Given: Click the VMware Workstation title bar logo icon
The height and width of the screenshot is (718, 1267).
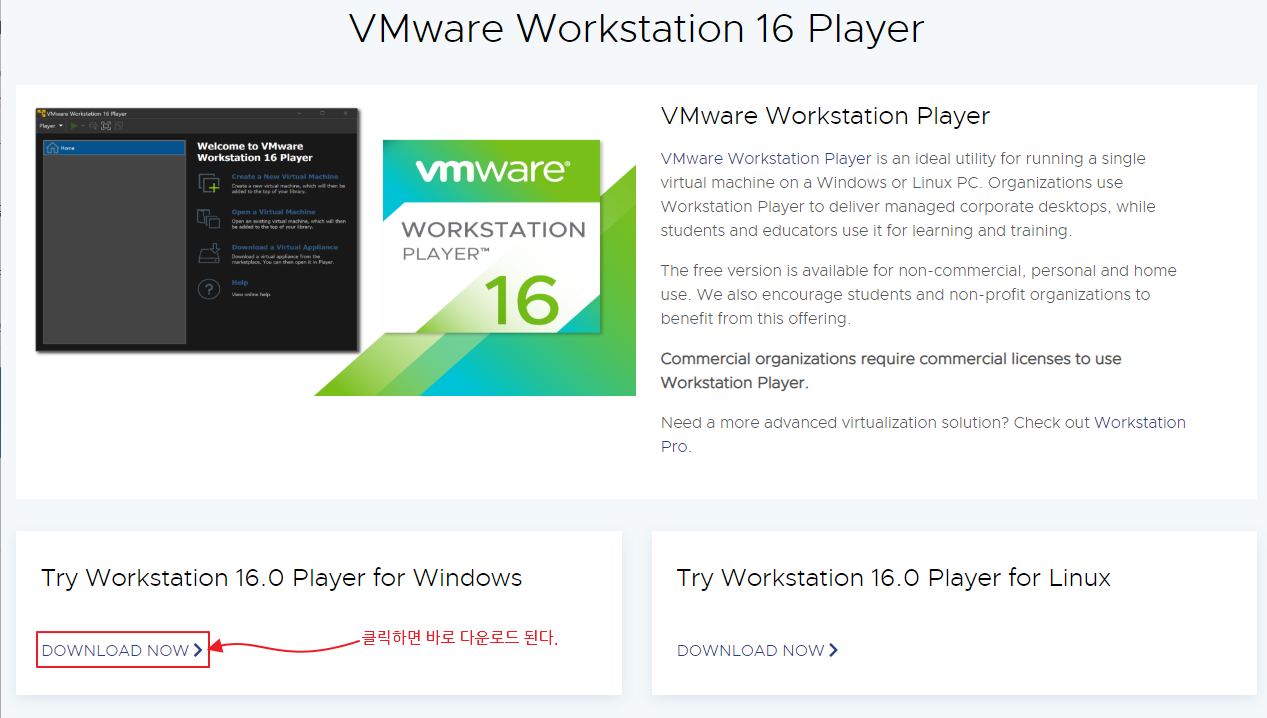Looking at the screenshot, I should click(43, 112).
